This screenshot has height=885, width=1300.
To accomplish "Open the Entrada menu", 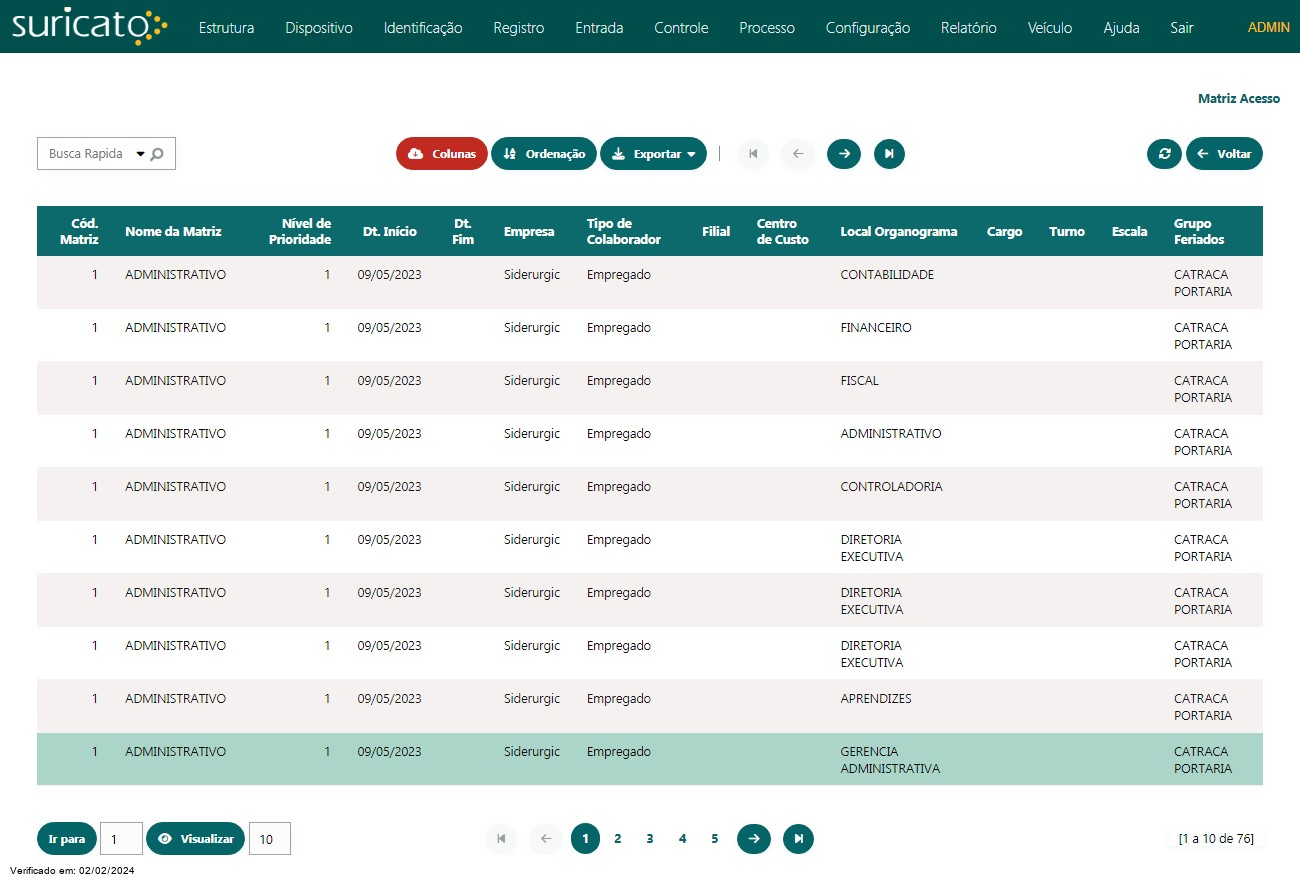I will tap(599, 28).
